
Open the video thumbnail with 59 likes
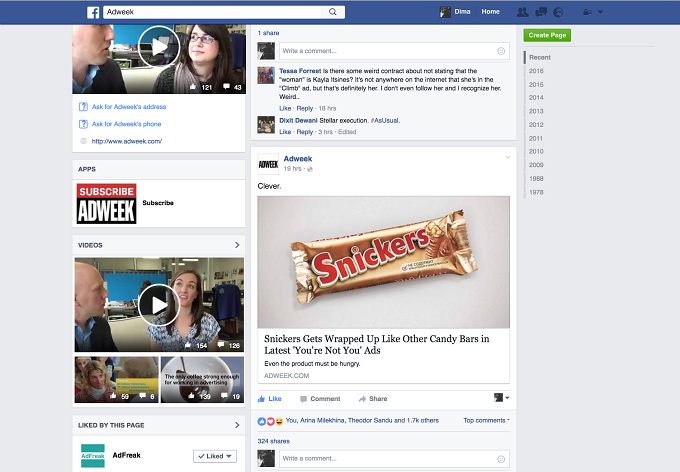pos(117,380)
